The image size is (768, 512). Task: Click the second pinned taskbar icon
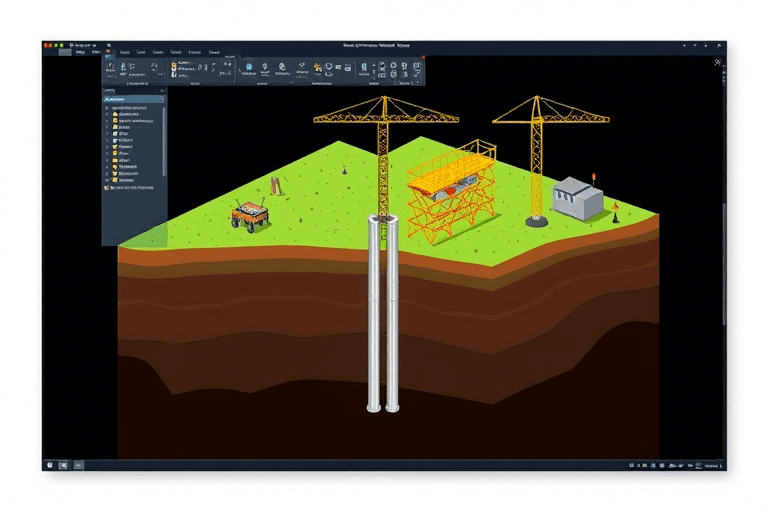tap(62, 465)
